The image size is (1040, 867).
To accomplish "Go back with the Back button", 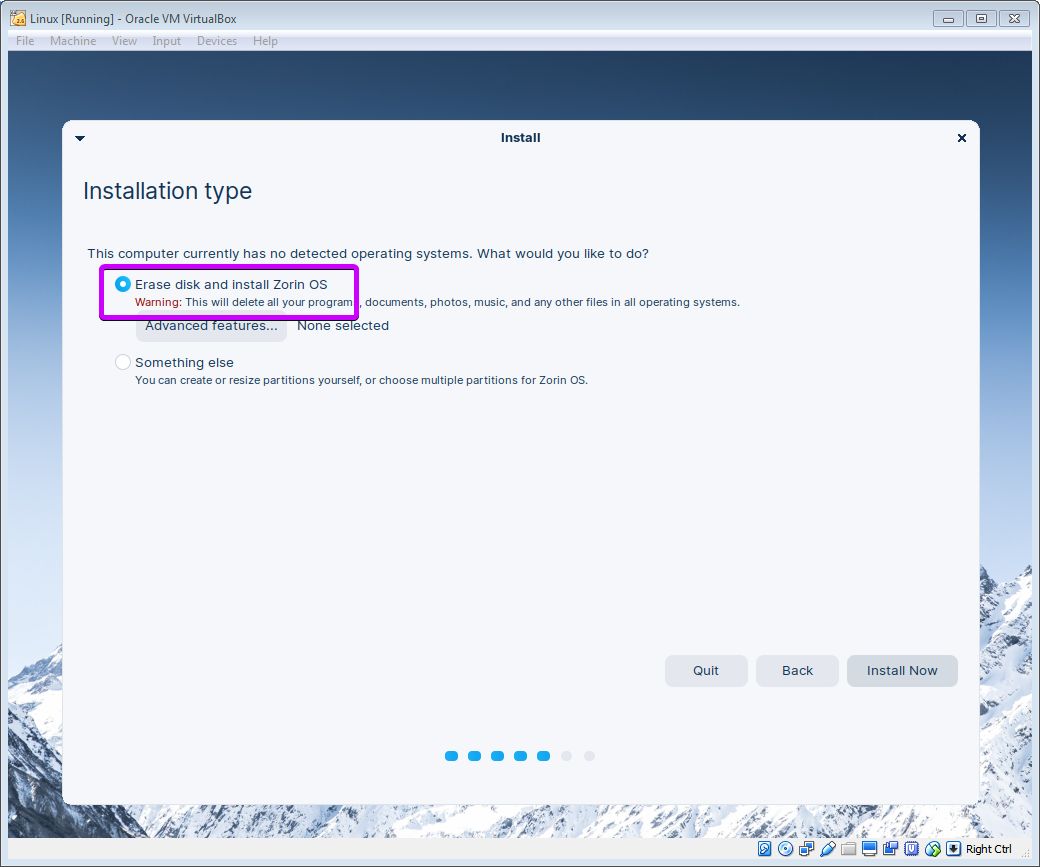I will (797, 671).
